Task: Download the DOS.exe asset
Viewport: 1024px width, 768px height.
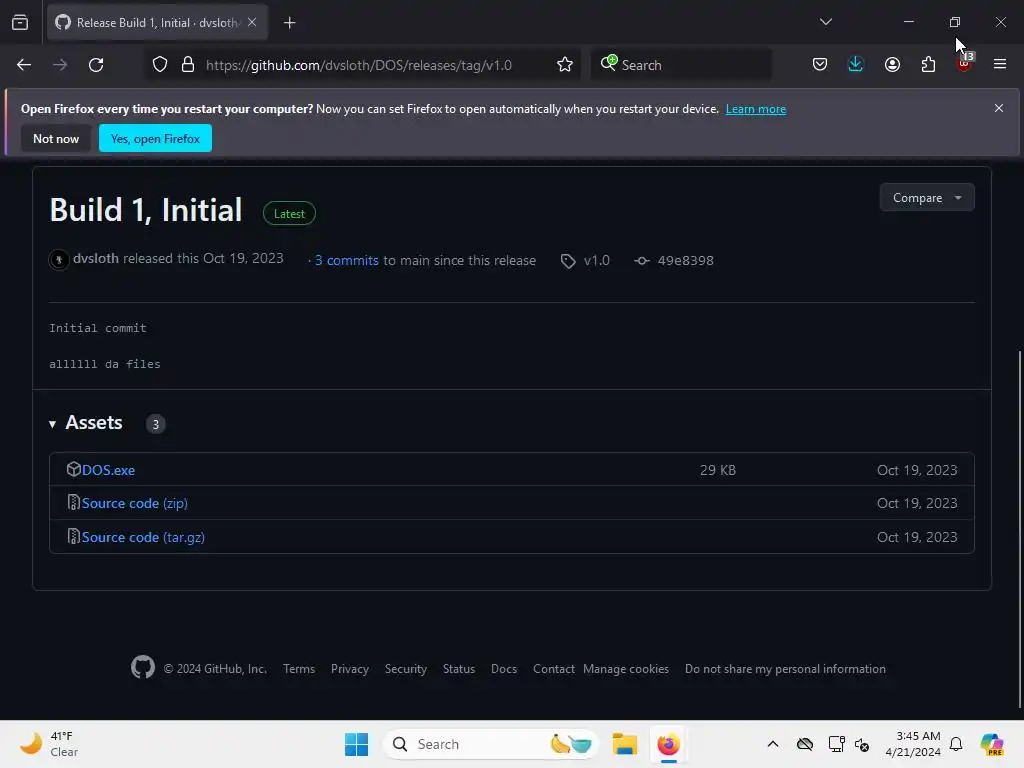Action: point(108,470)
